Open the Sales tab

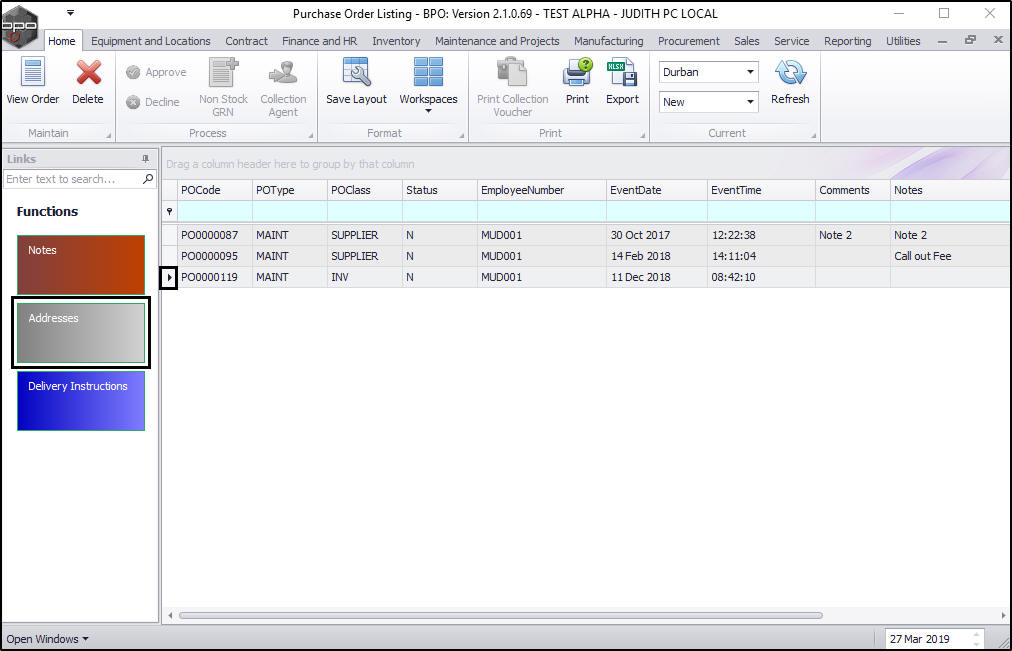coord(747,41)
